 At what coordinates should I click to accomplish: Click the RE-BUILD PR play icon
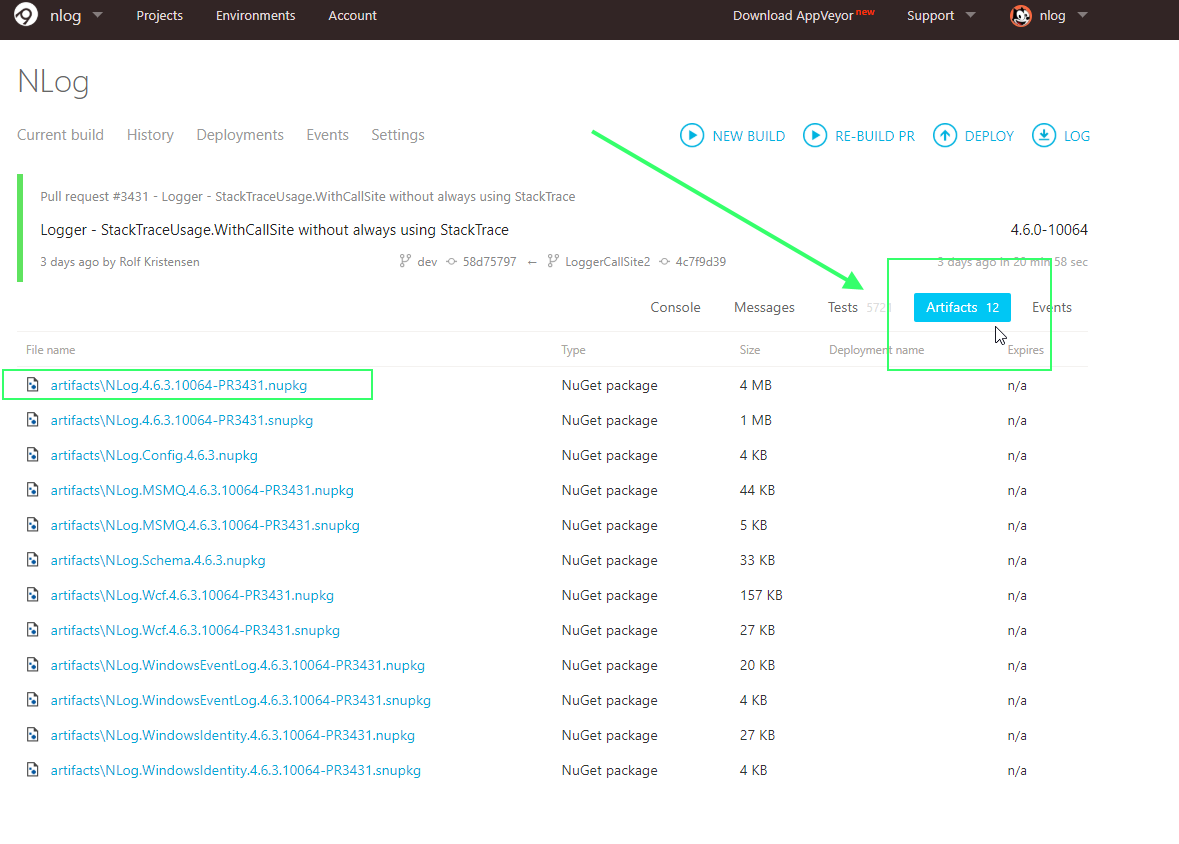(814, 135)
